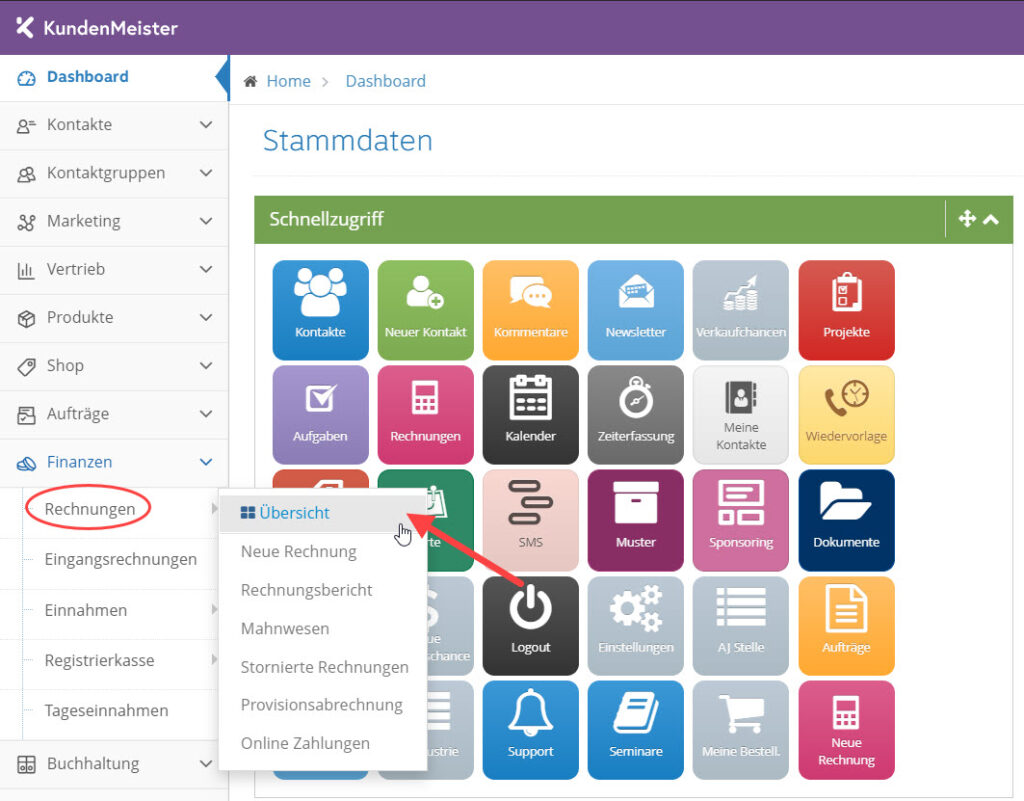Image resolution: width=1024 pixels, height=801 pixels.
Task: Click the KundenMeister logo
Action: [x=97, y=27]
